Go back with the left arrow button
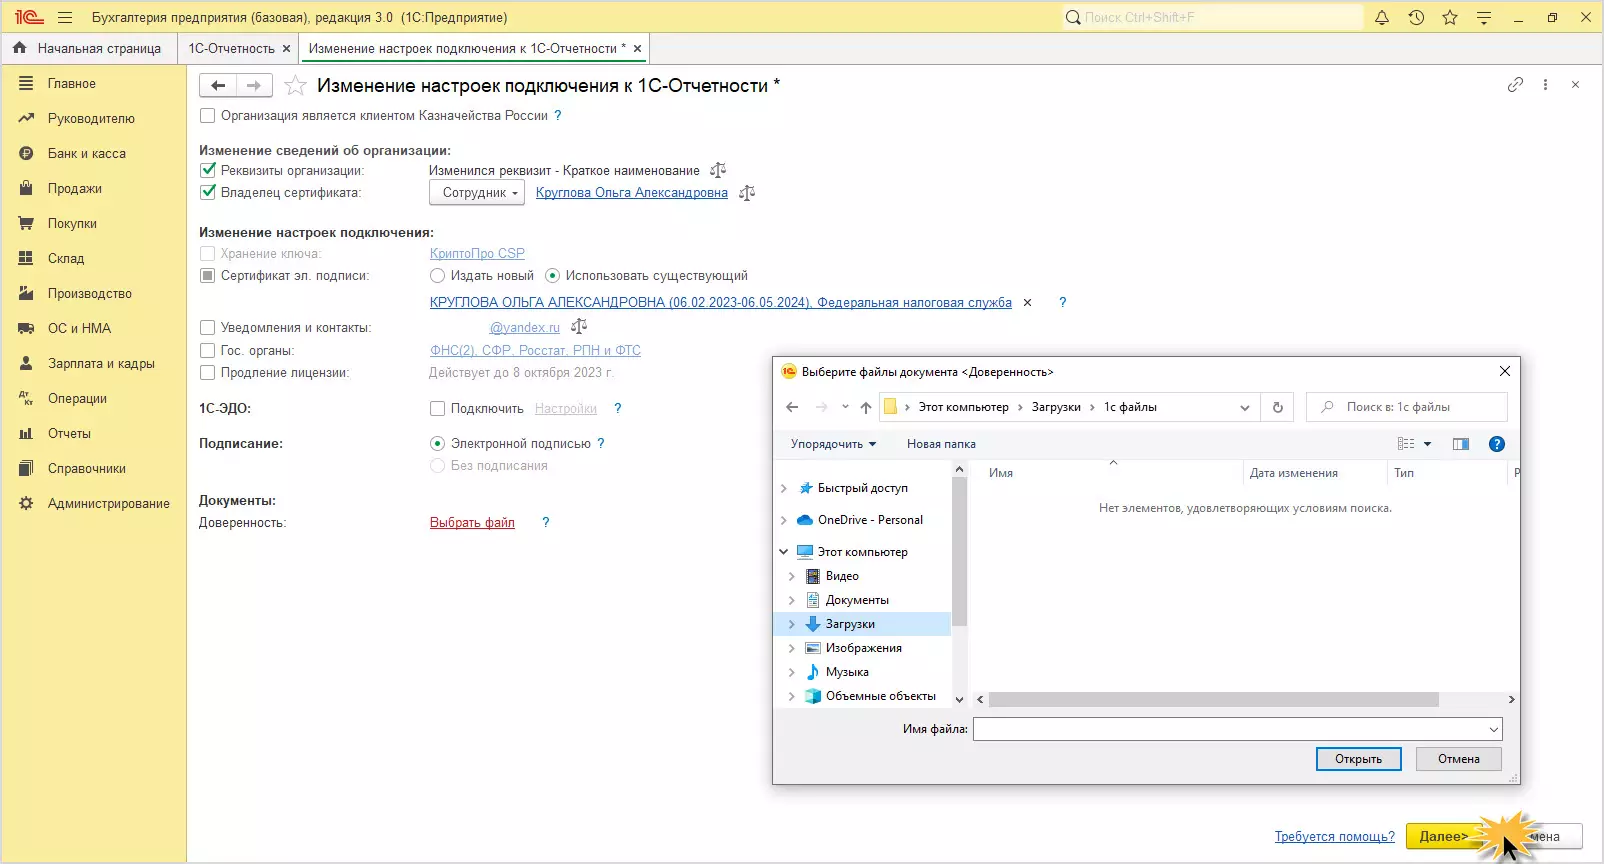The width and height of the screenshot is (1604, 864). pyautogui.click(x=217, y=86)
